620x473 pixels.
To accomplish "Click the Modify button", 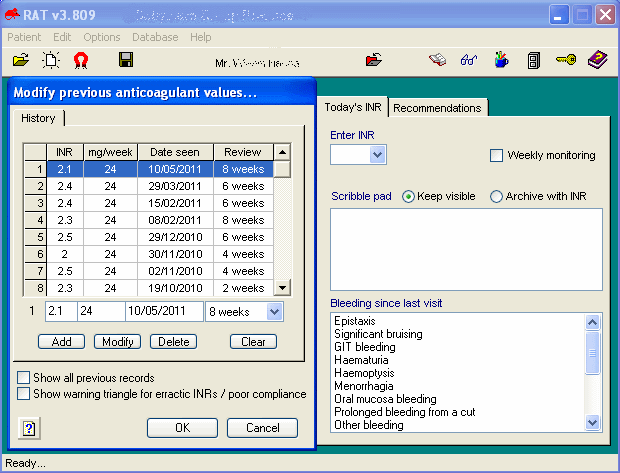I will coord(117,342).
